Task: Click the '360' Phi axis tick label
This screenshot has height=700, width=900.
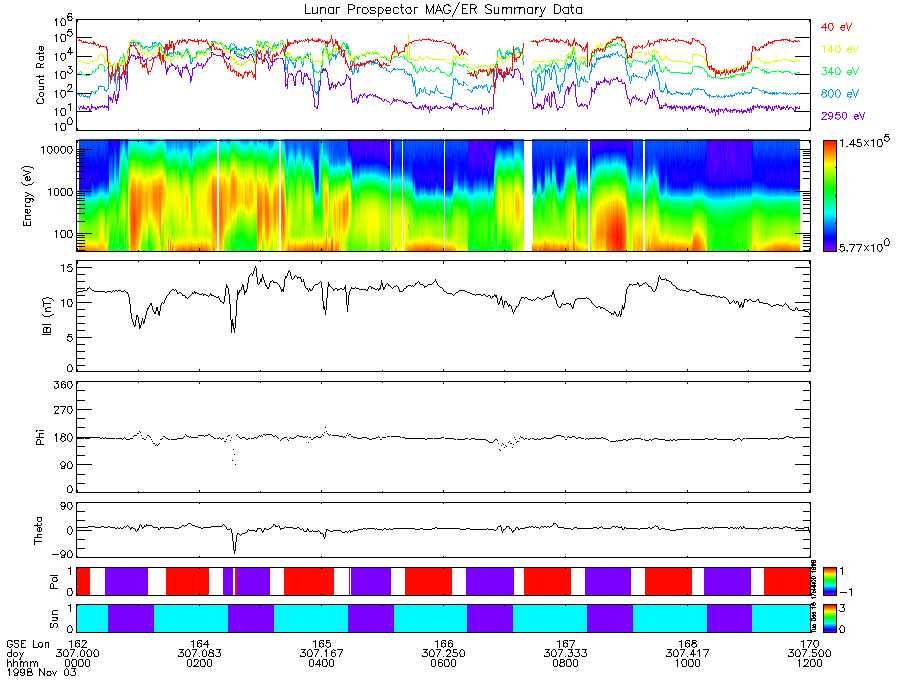Action: tap(64, 385)
